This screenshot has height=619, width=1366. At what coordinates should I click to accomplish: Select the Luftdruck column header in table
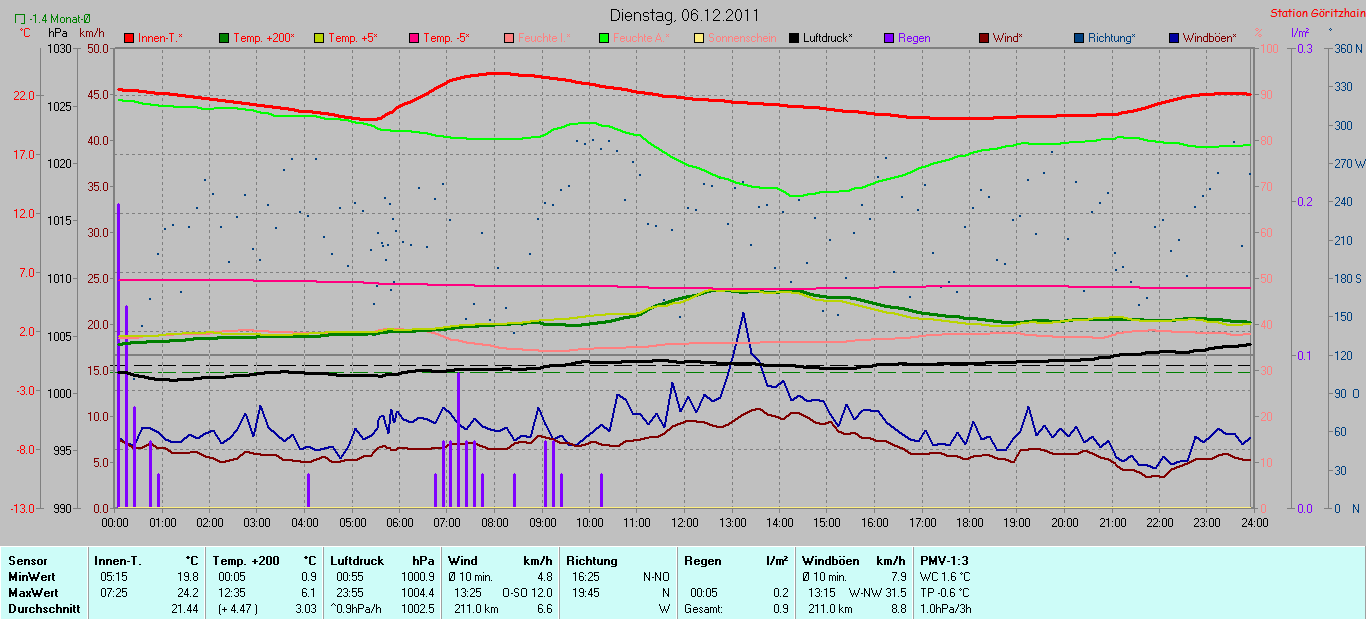[356, 561]
